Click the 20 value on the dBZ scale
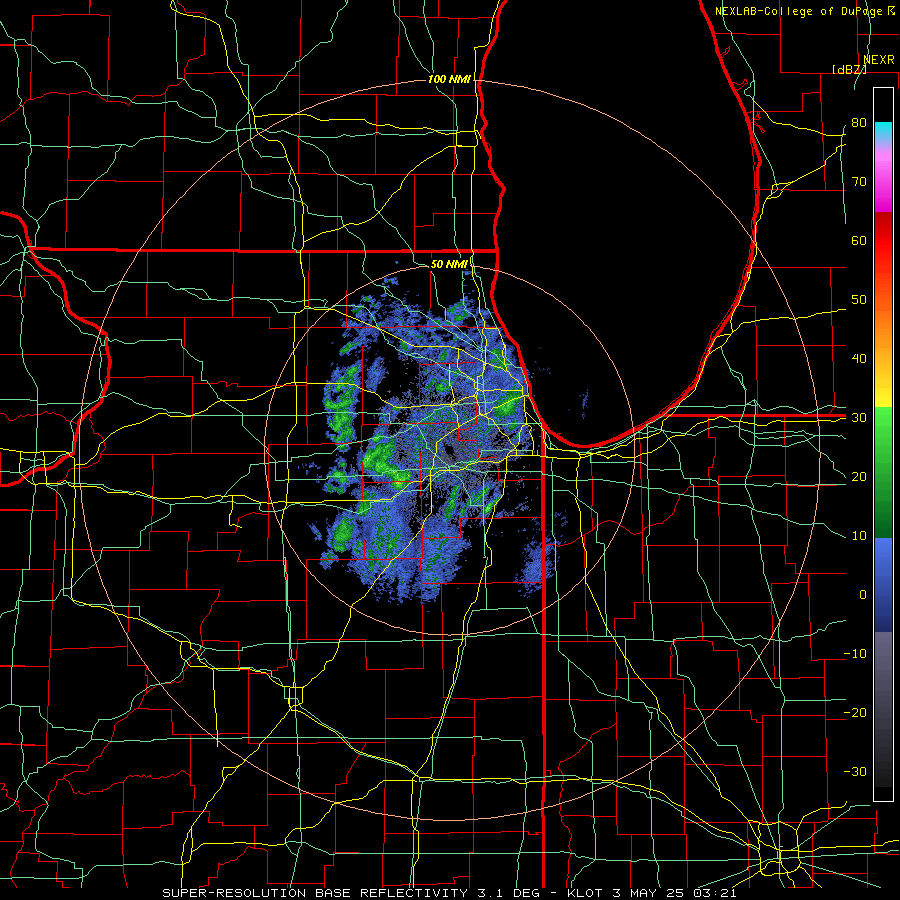 859,477
